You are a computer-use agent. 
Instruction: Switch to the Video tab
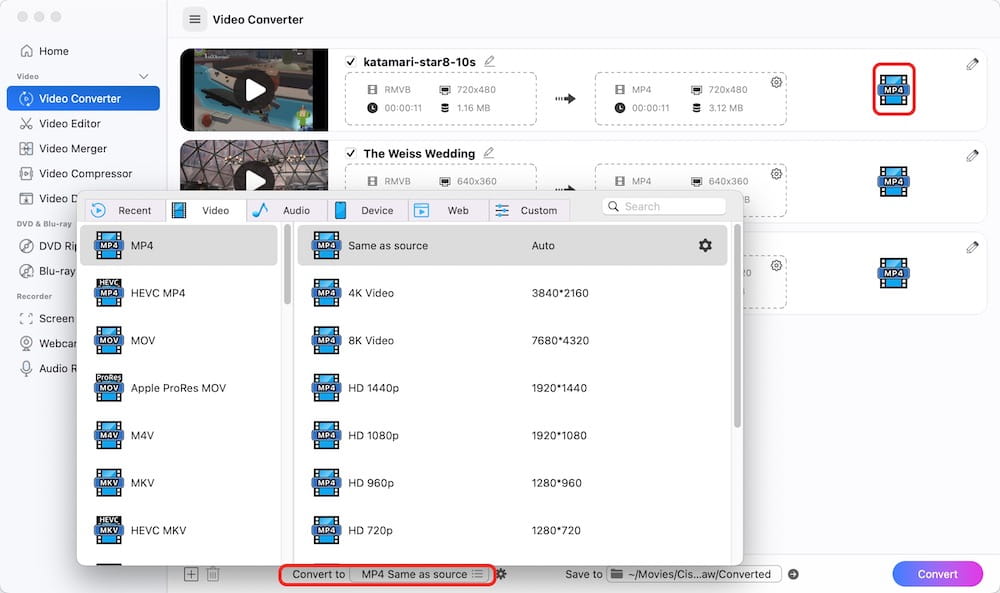coord(206,210)
